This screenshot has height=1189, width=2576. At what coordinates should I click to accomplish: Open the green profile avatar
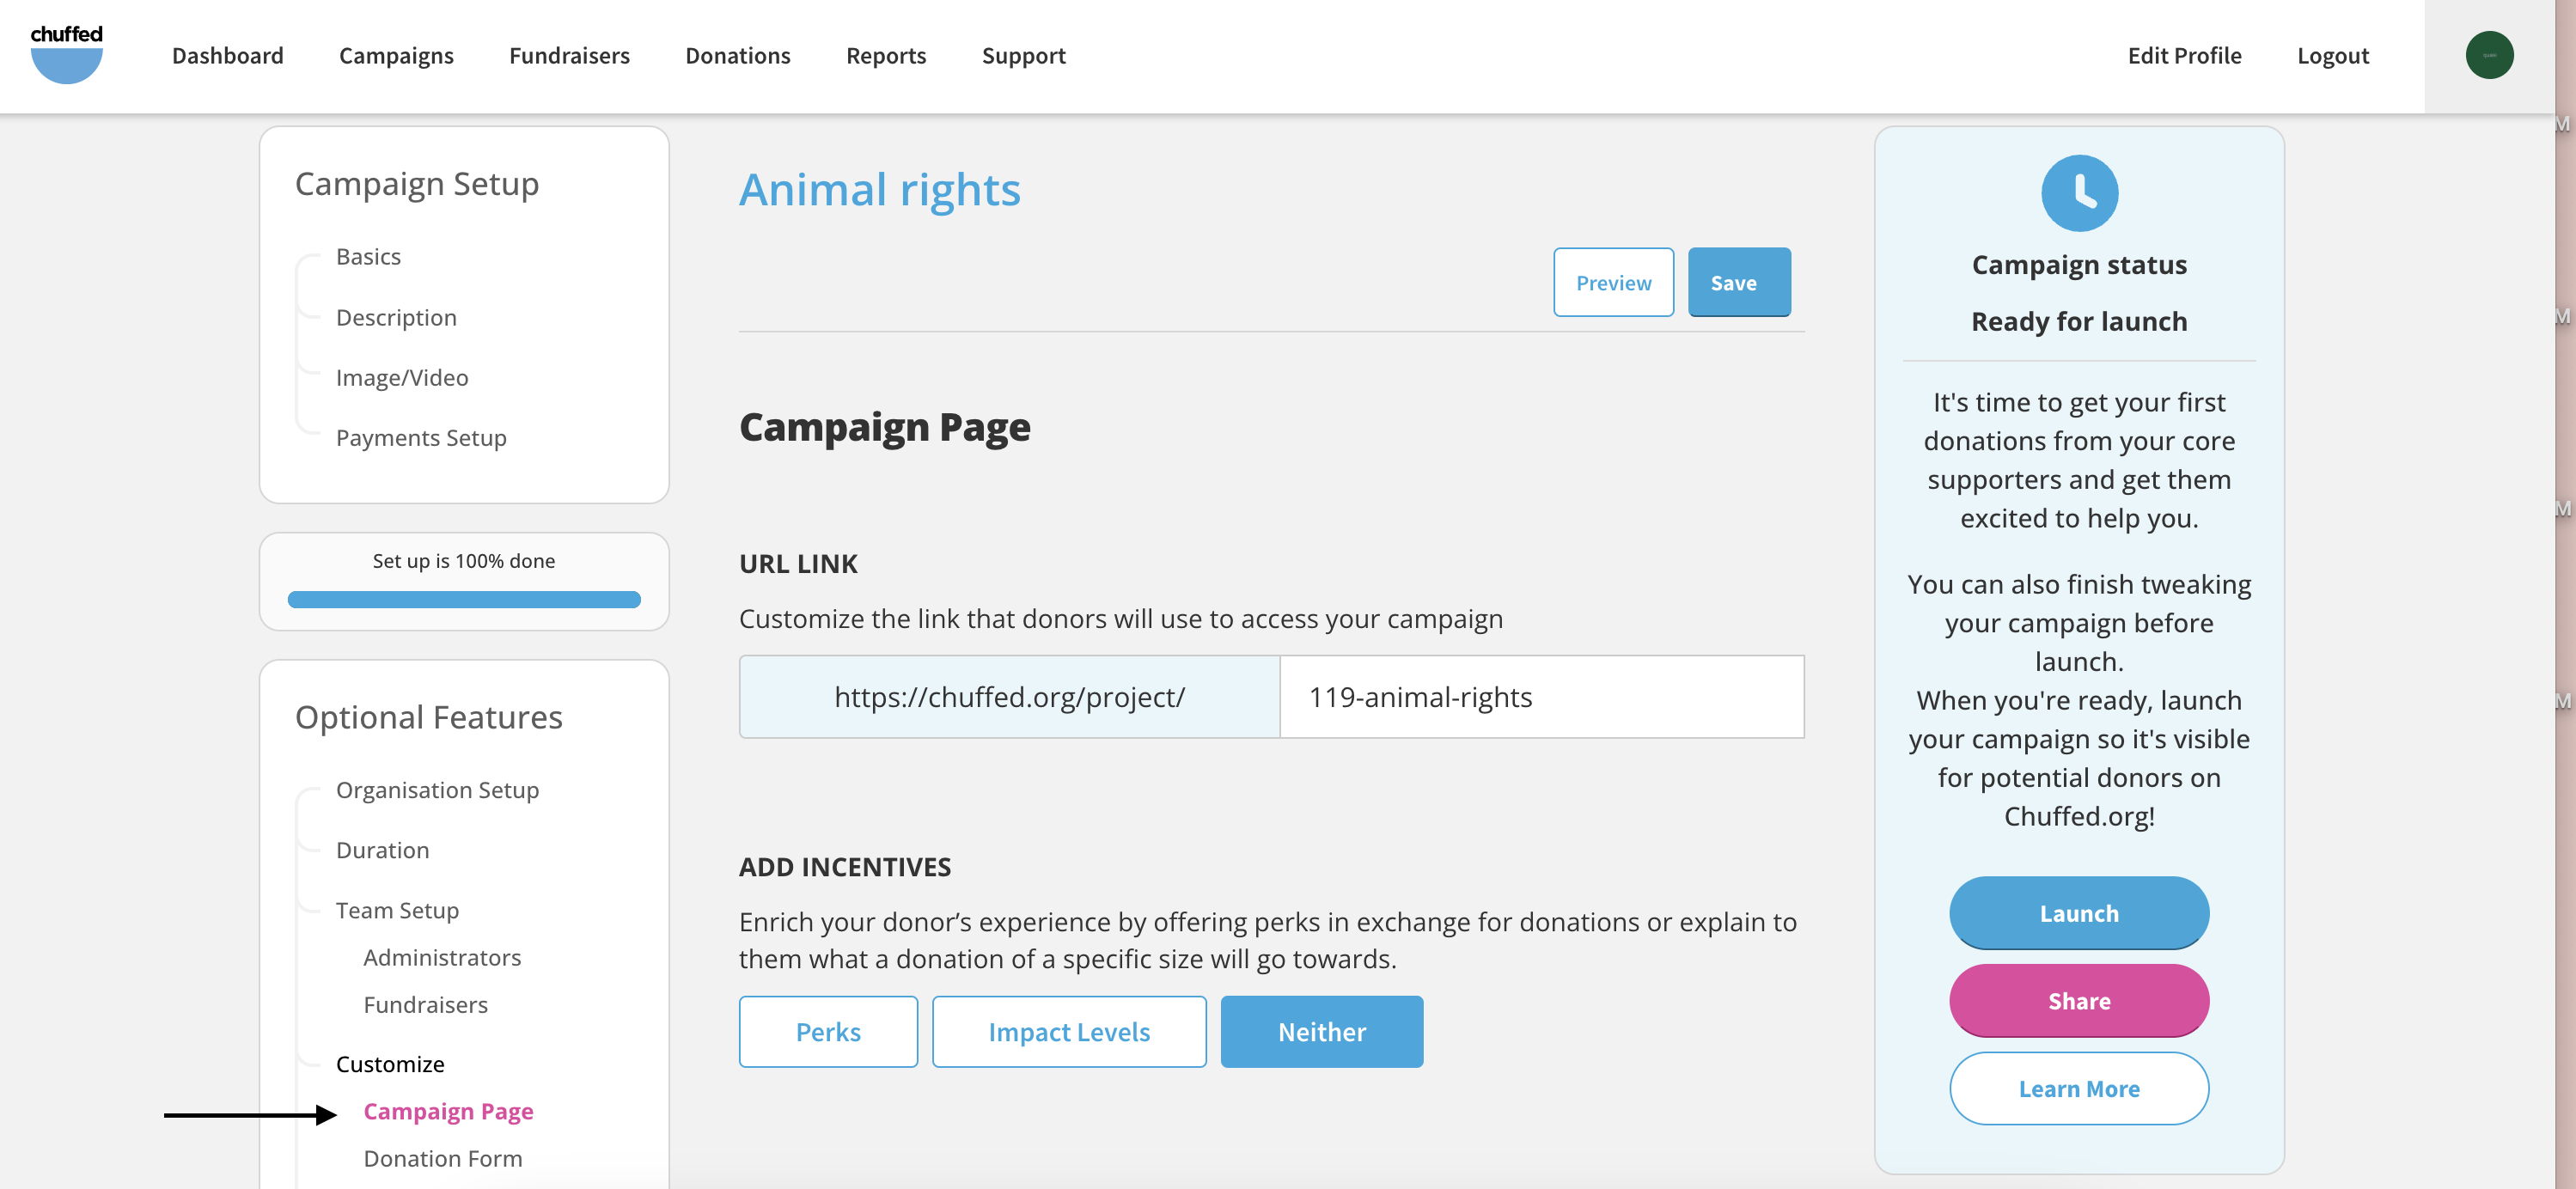pos(2489,55)
